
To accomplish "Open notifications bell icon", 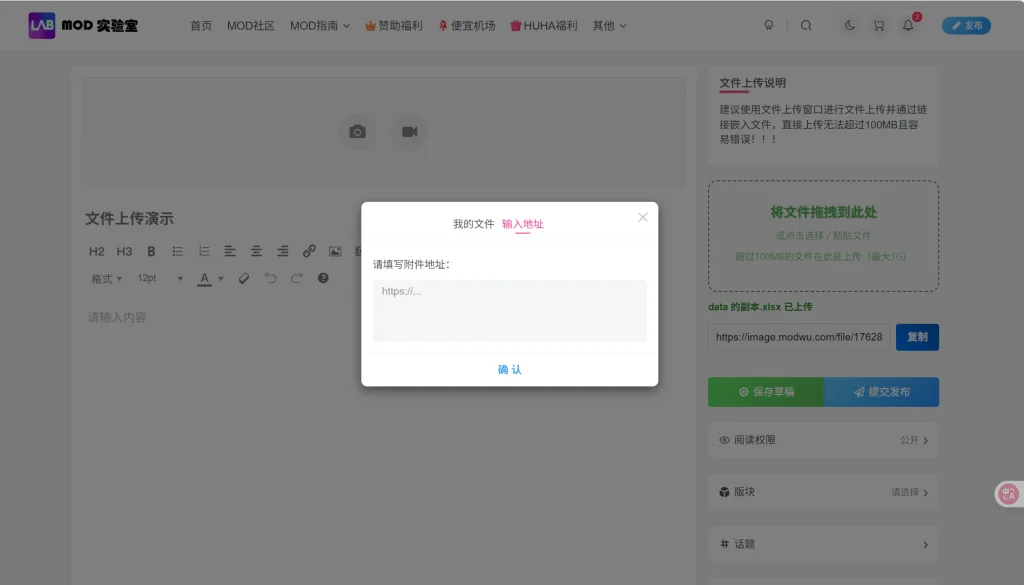I will [x=908, y=26].
